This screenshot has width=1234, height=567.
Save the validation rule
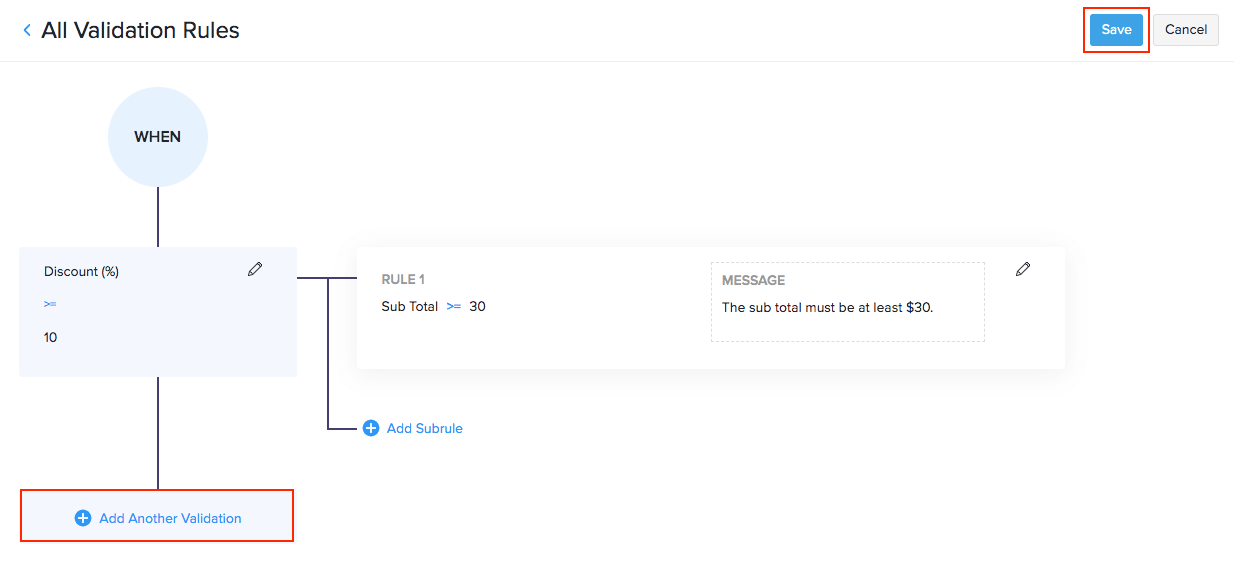click(1116, 30)
